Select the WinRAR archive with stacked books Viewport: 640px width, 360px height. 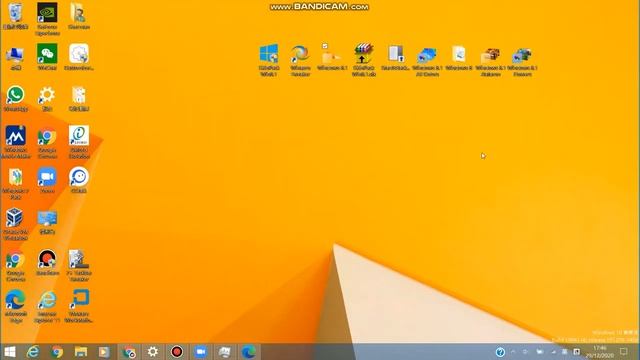click(x=363, y=54)
